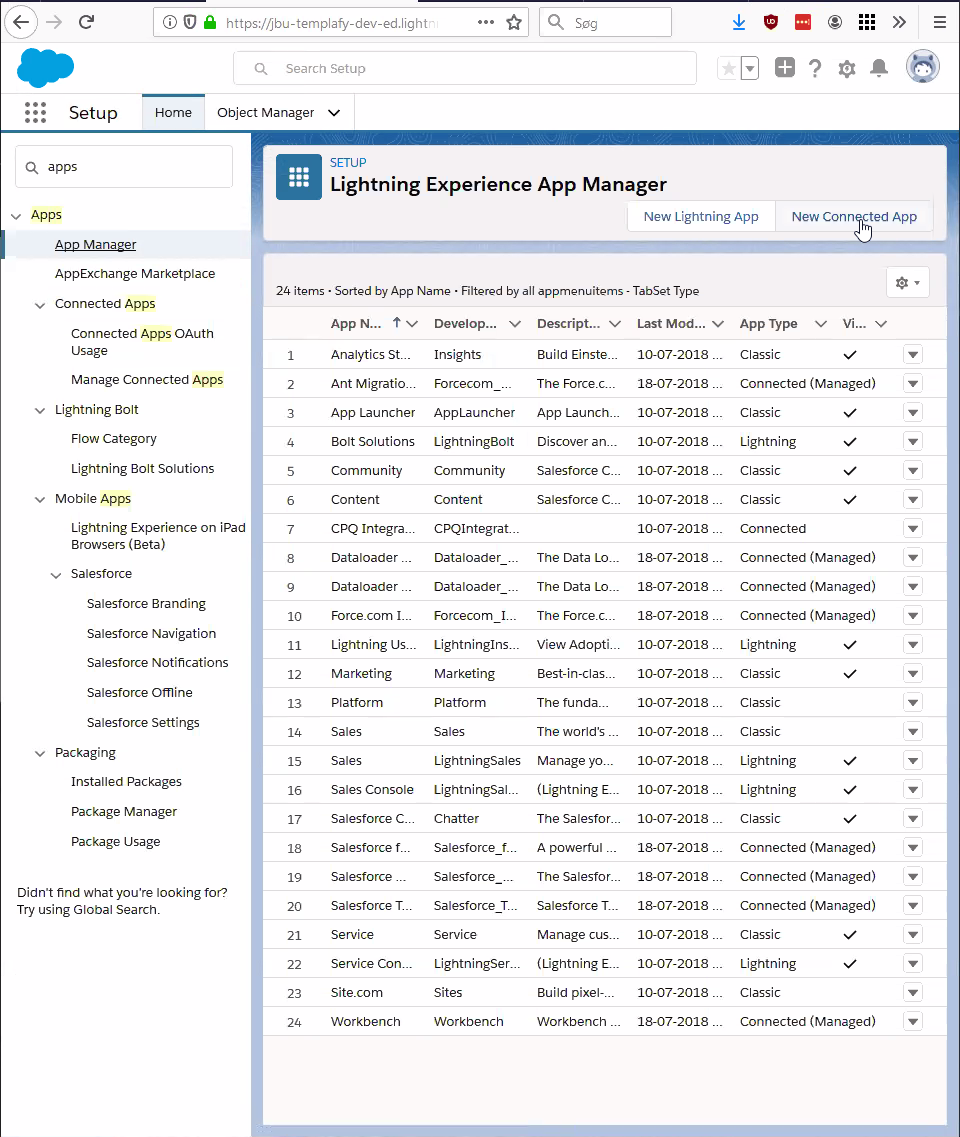The width and height of the screenshot is (960, 1137).
Task: Click the Marketing app name cell
Action: [x=361, y=674]
